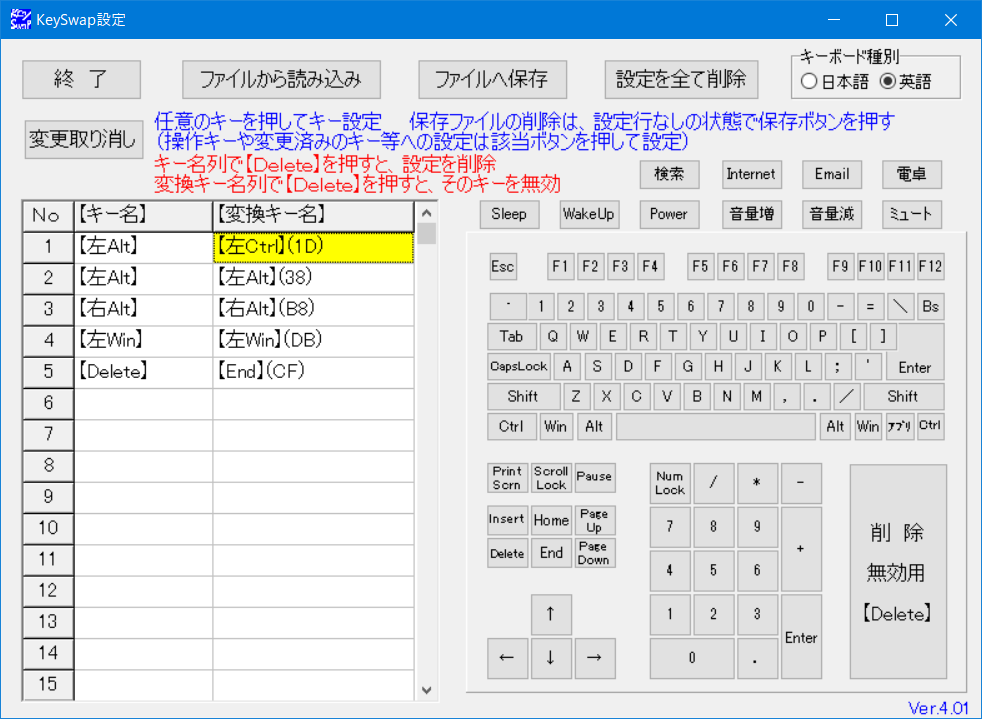Select the 【左Alt】(38) cell in row 2
The height and width of the screenshot is (719, 982).
click(313, 278)
